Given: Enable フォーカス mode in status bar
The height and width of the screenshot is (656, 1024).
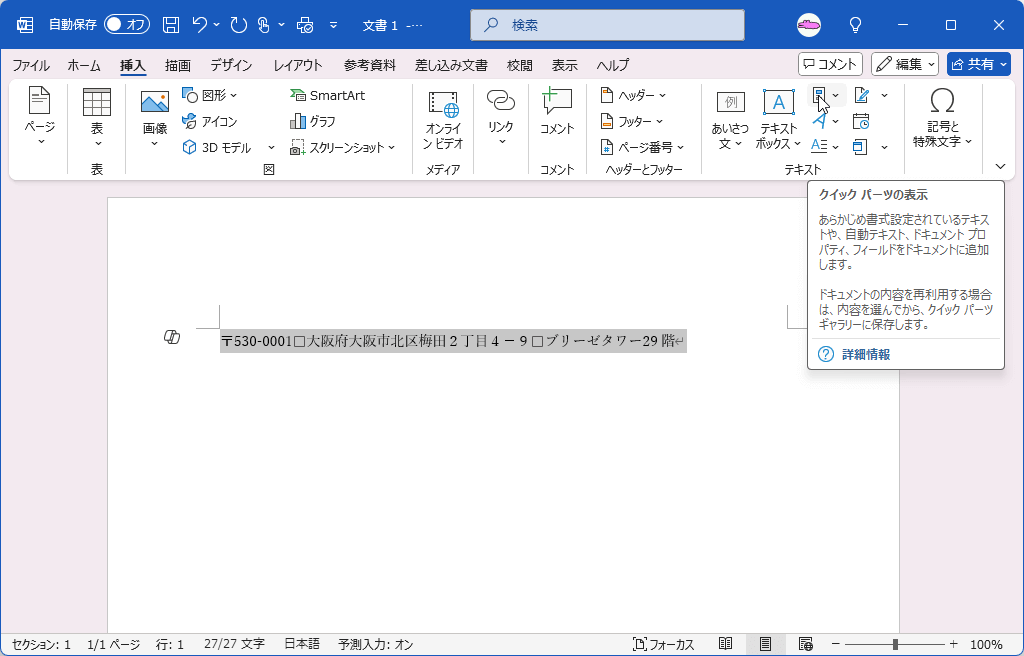Looking at the screenshot, I should click(x=665, y=644).
